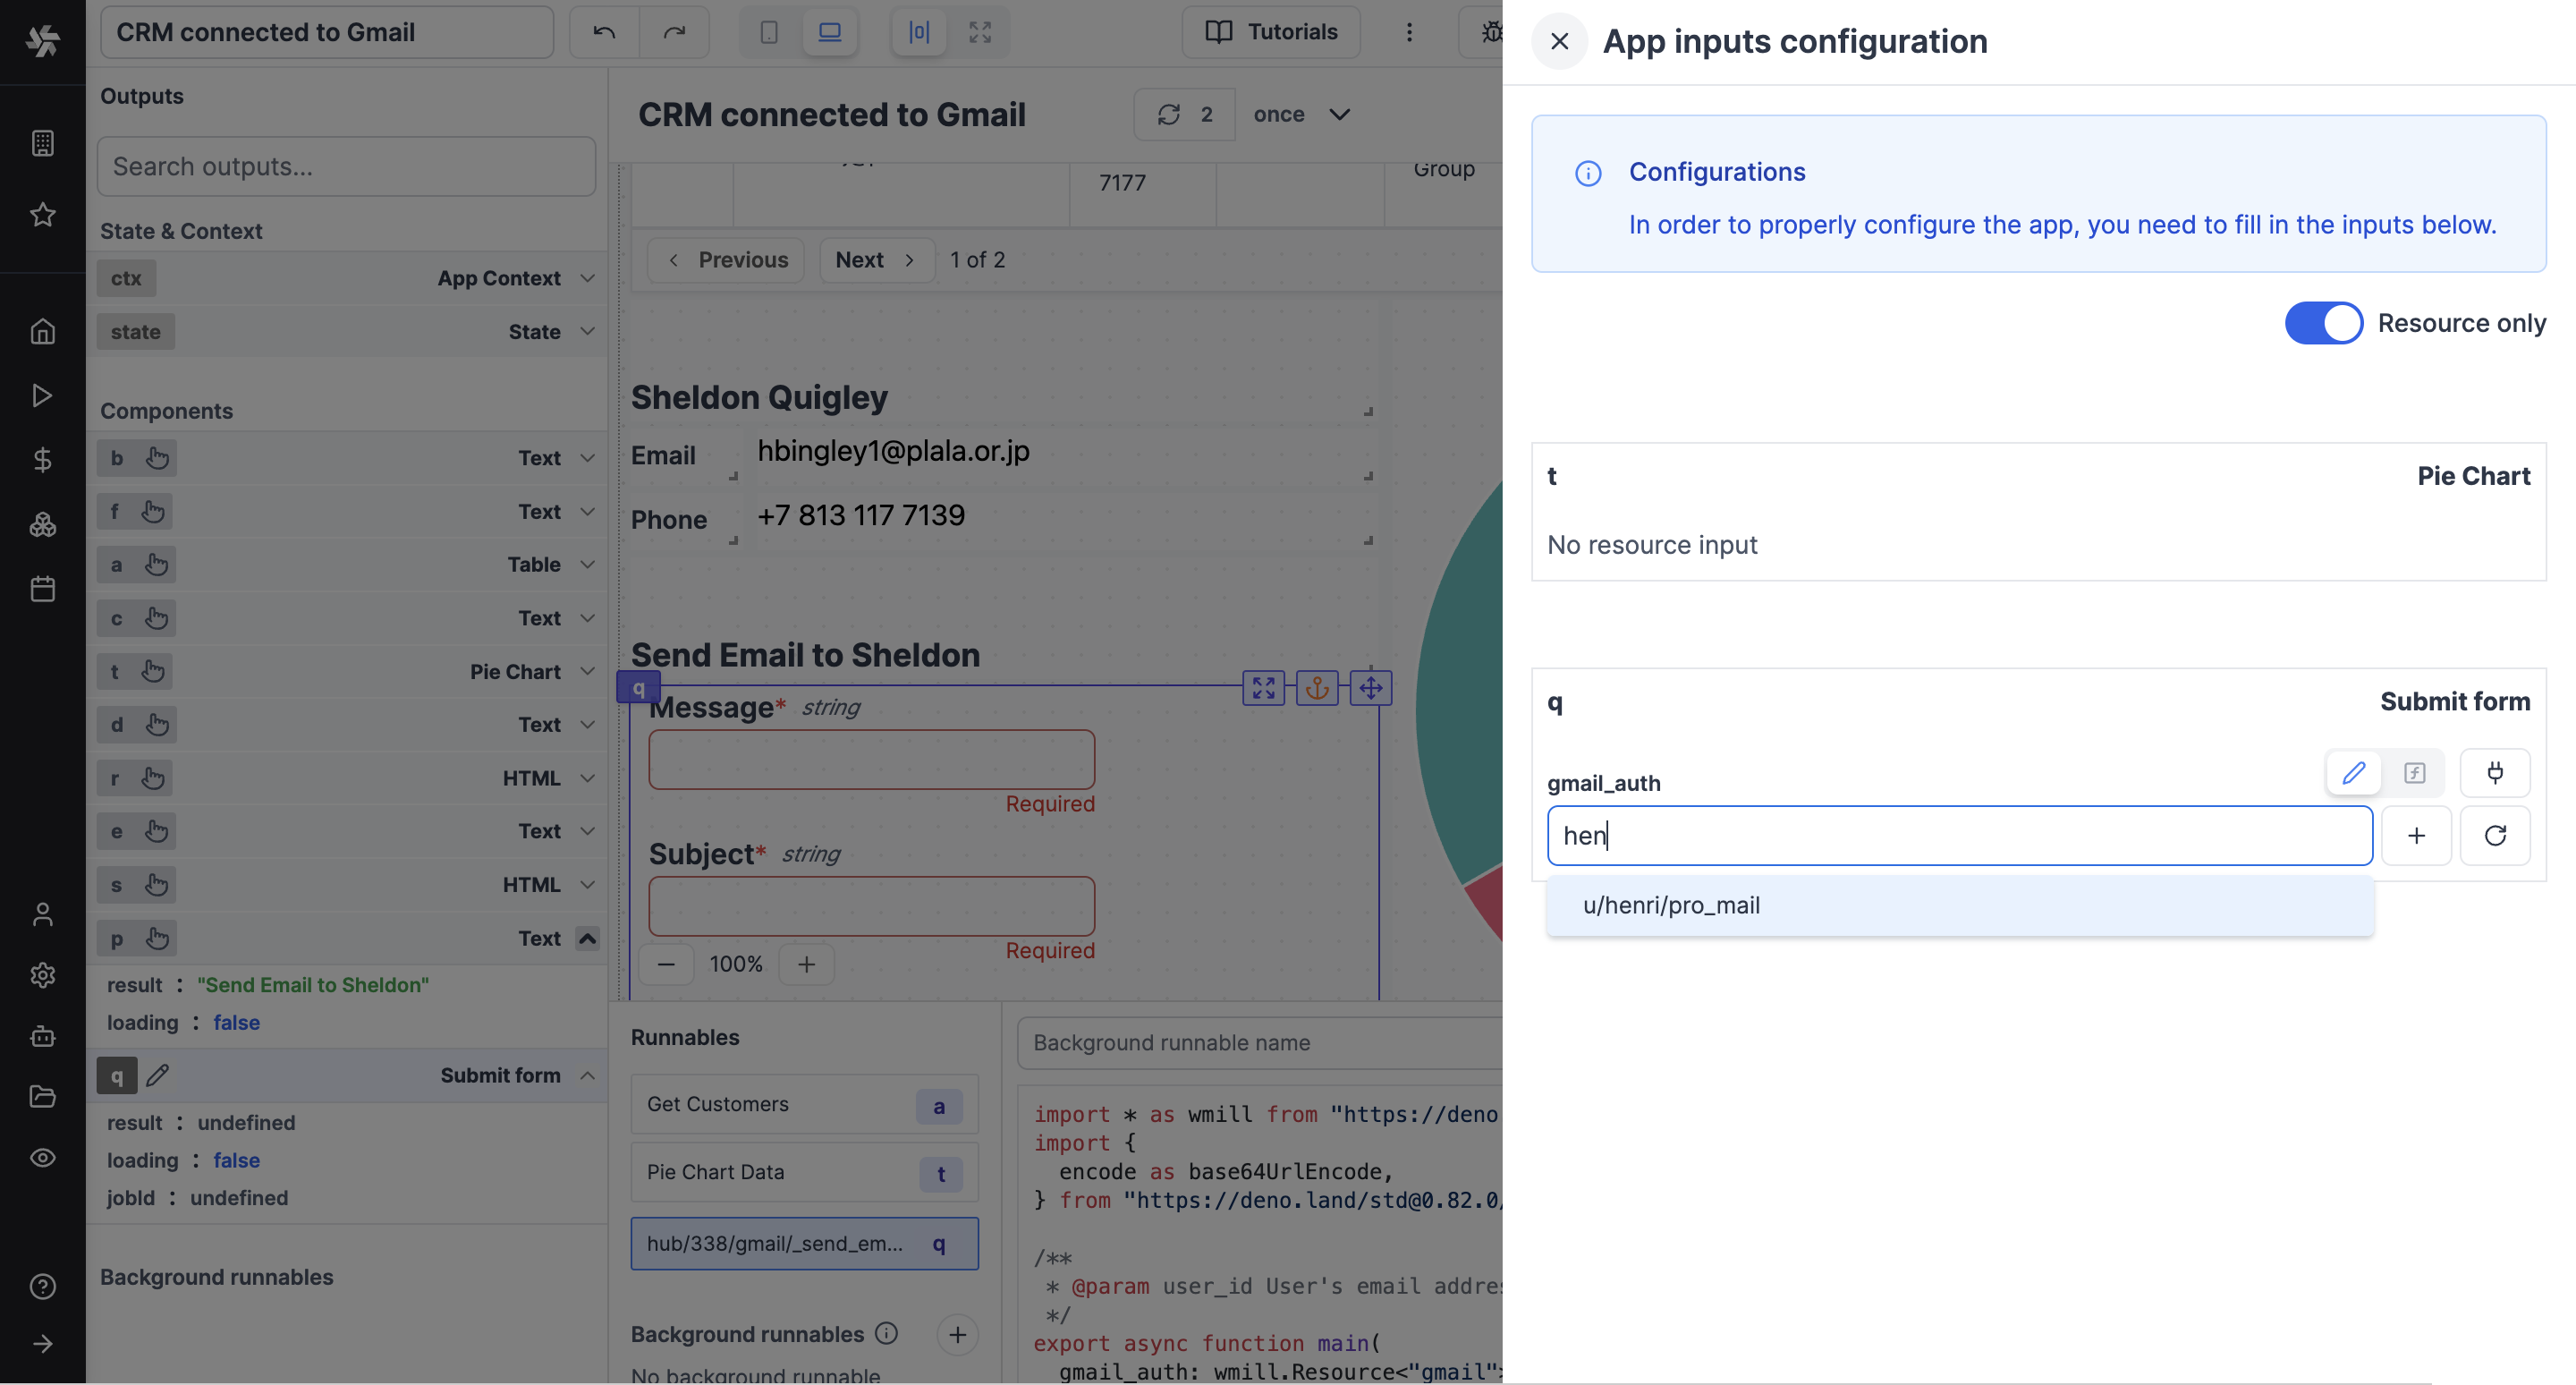Toggle the Resource only switch
The height and width of the screenshot is (1385, 2576).
point(2320,320)
